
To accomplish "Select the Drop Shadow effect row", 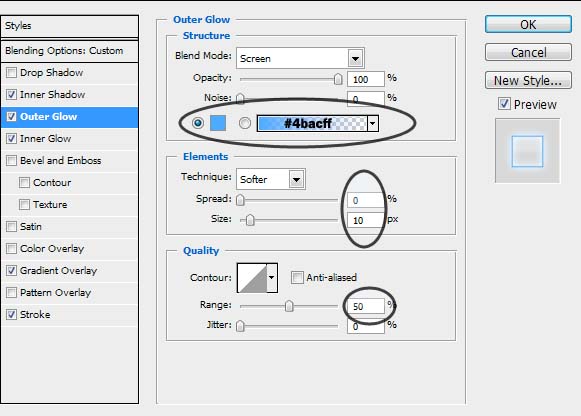I will coord(70,73).
